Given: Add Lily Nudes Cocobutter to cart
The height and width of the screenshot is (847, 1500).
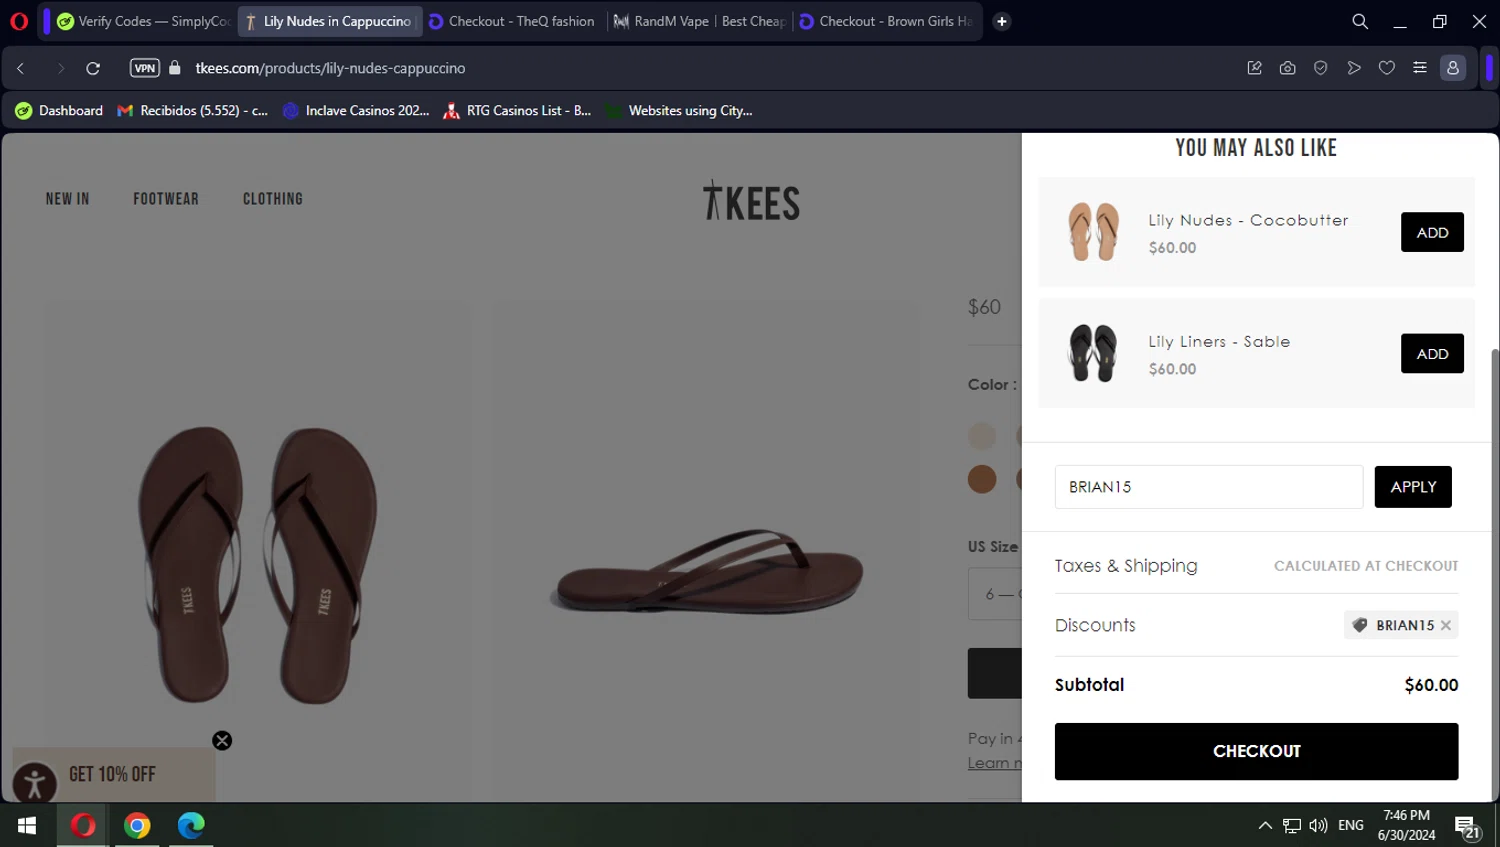Looking at the screenshot, I should 1432,232.
